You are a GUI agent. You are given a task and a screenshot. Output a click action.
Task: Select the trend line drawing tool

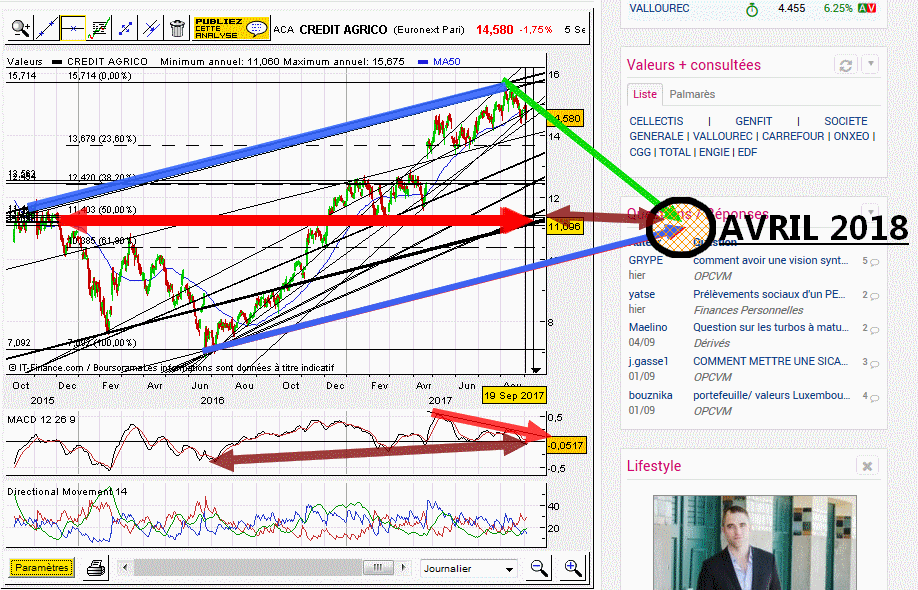click(x=47, y=28)
